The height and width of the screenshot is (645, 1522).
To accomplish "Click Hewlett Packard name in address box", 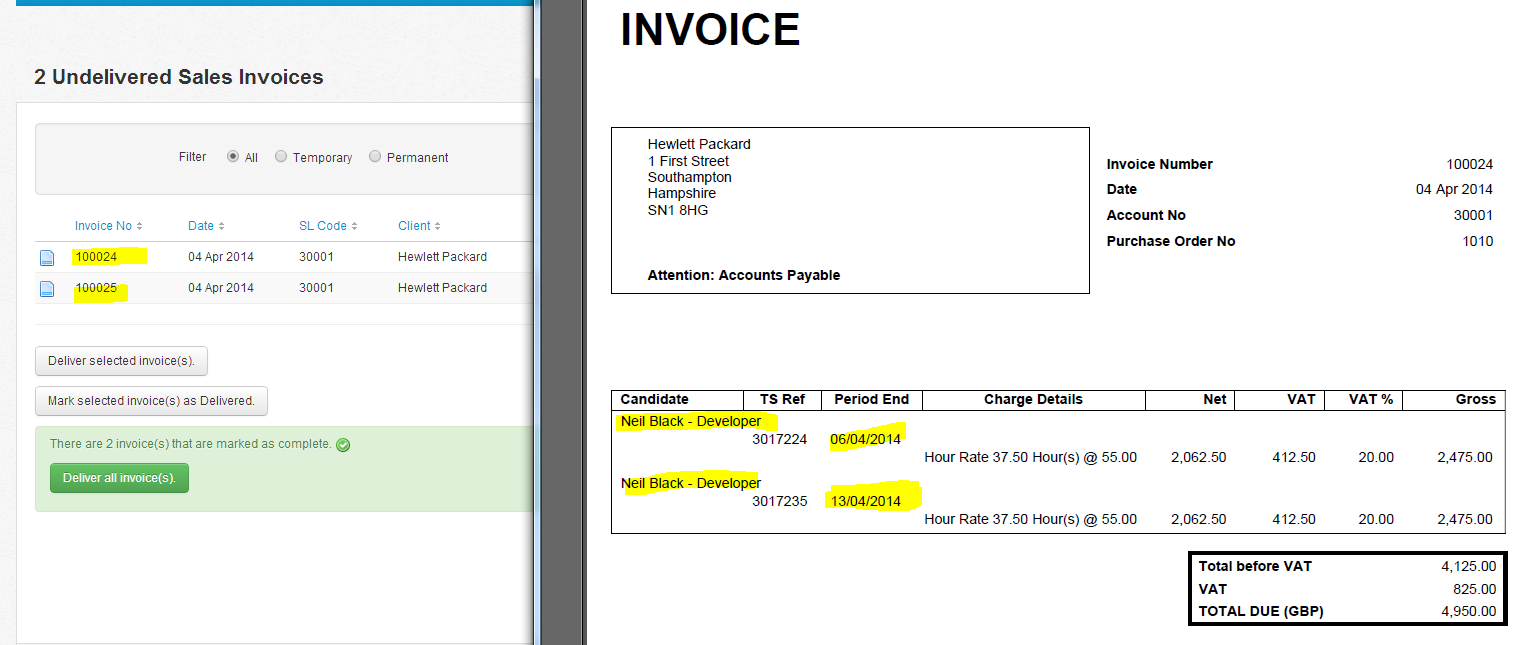I will [699, 144].
